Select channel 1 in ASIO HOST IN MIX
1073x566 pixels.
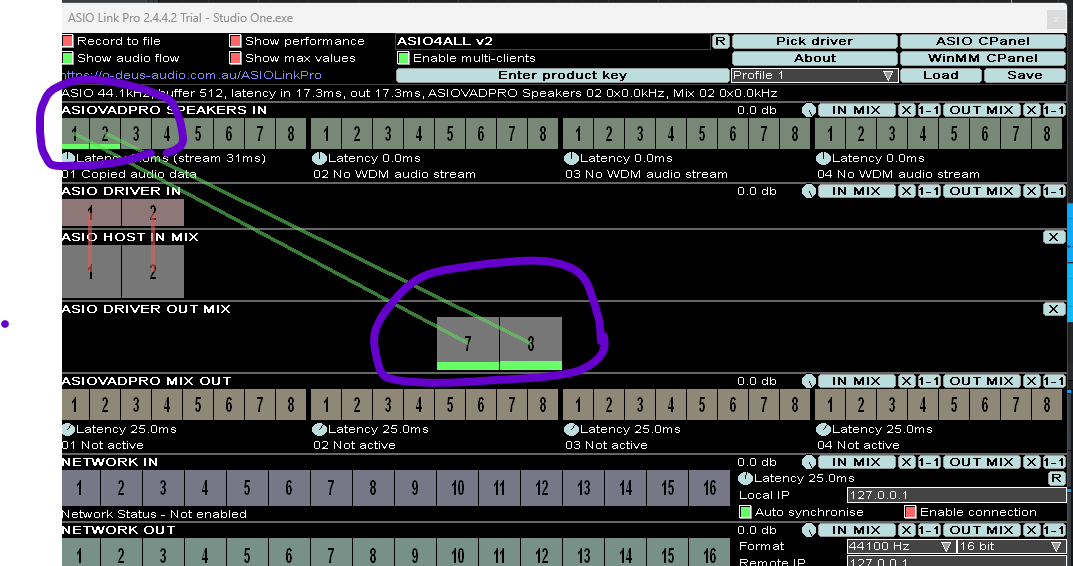point(91,271)
